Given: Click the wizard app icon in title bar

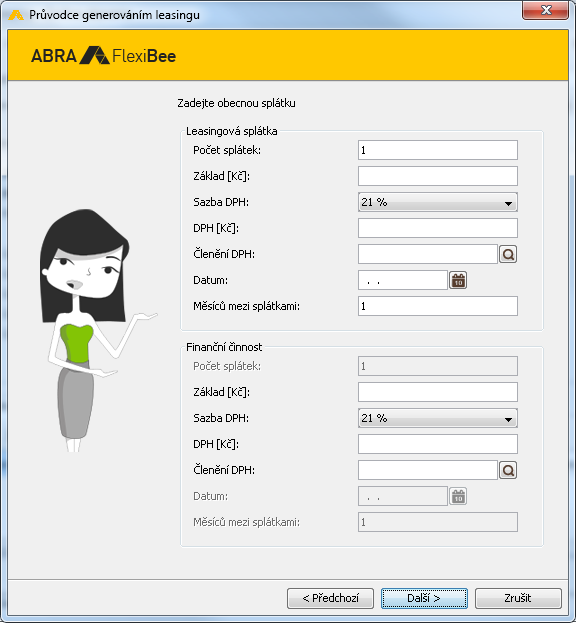Looking at the screenshot, I should (16, 15).
